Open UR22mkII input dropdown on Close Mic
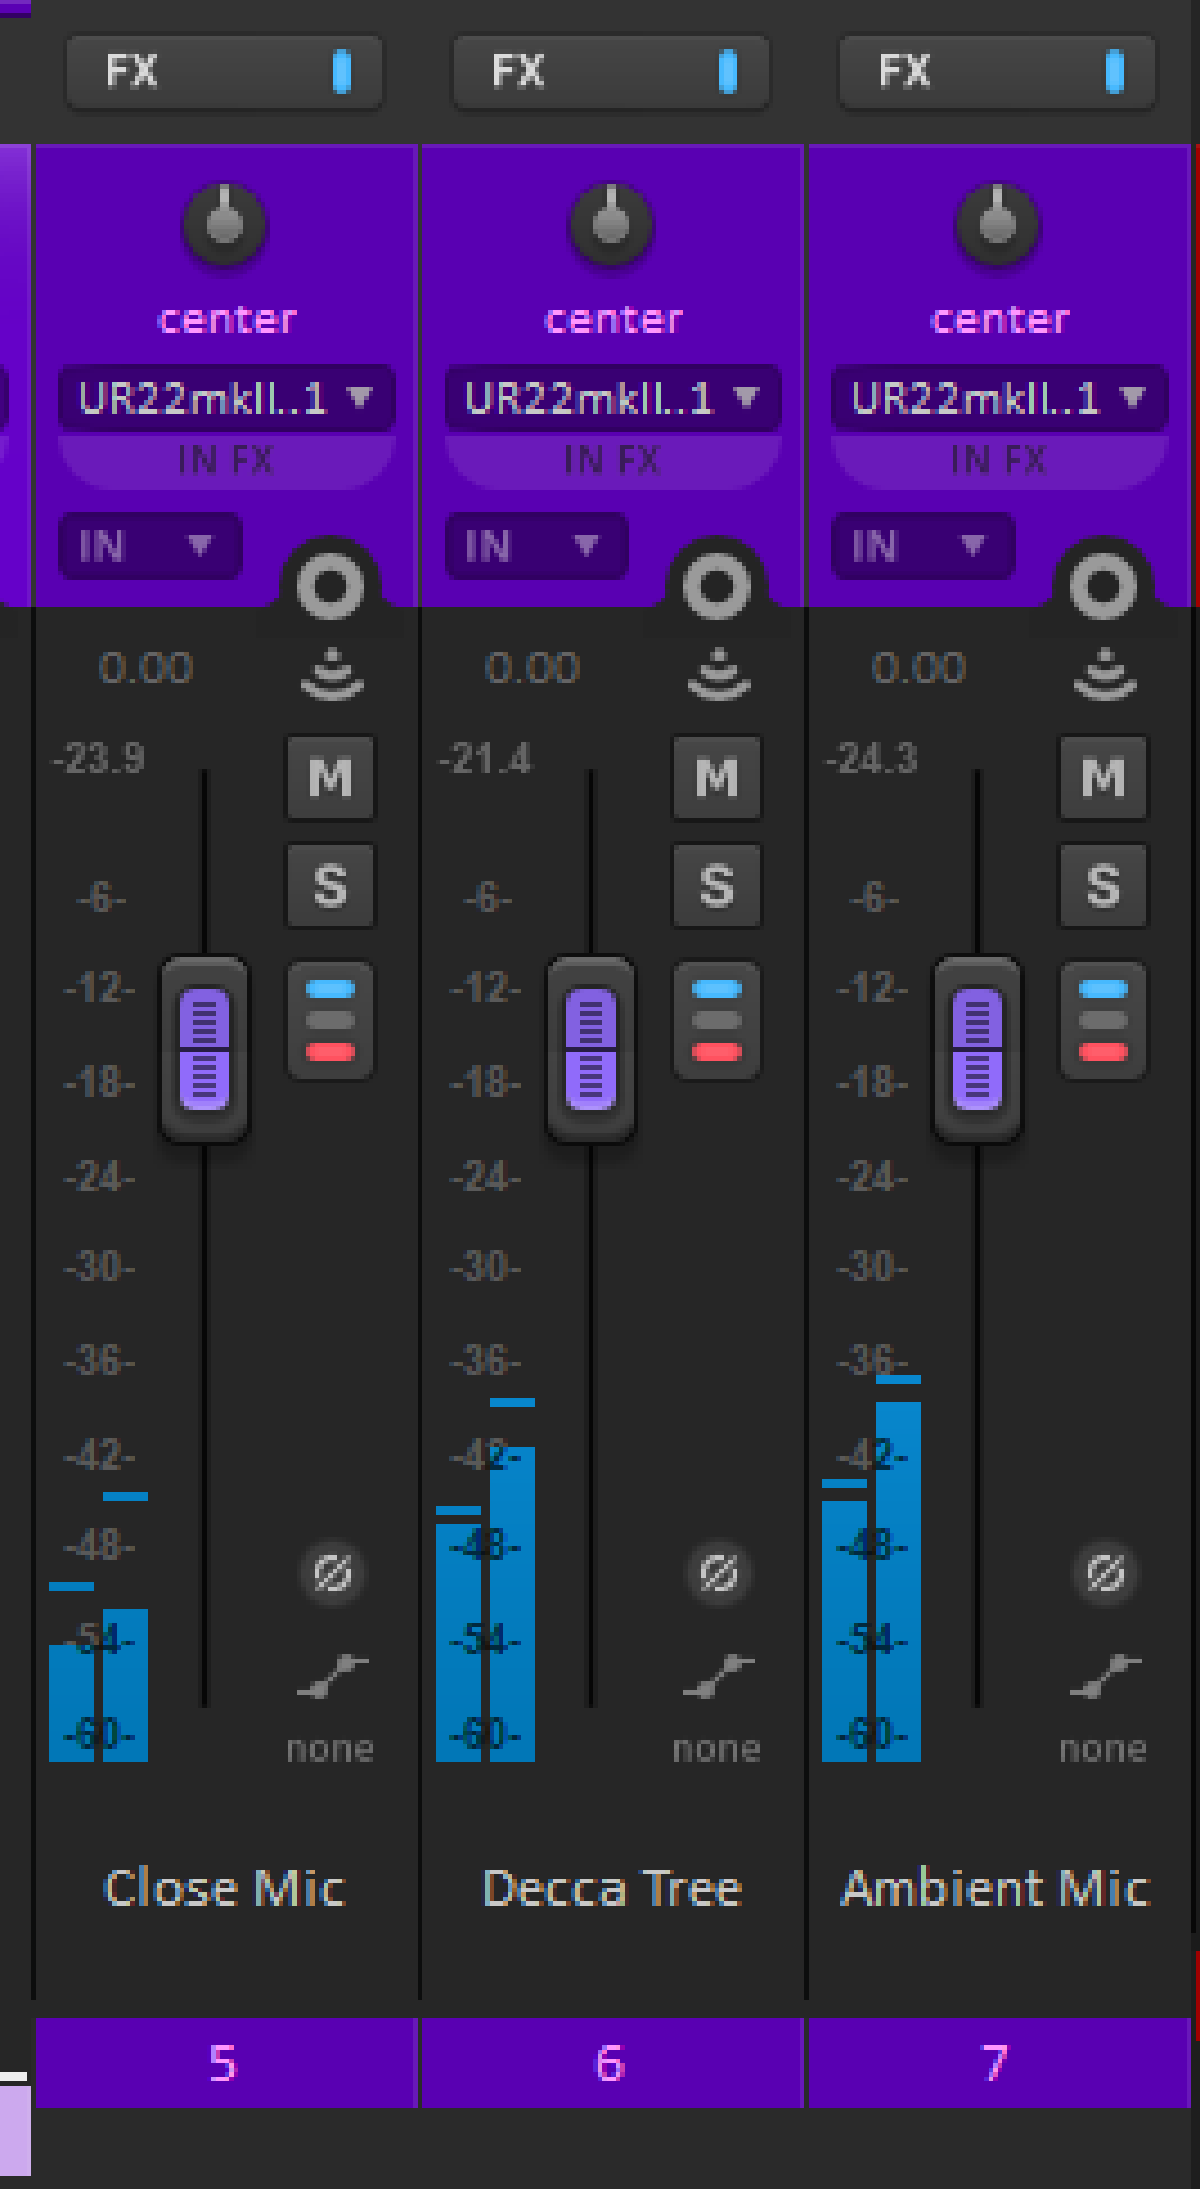The image size is (1200, 2189). point(226,398)
